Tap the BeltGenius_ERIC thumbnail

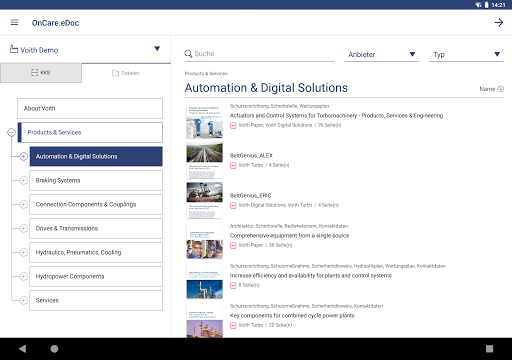click(x=204, y=200)
